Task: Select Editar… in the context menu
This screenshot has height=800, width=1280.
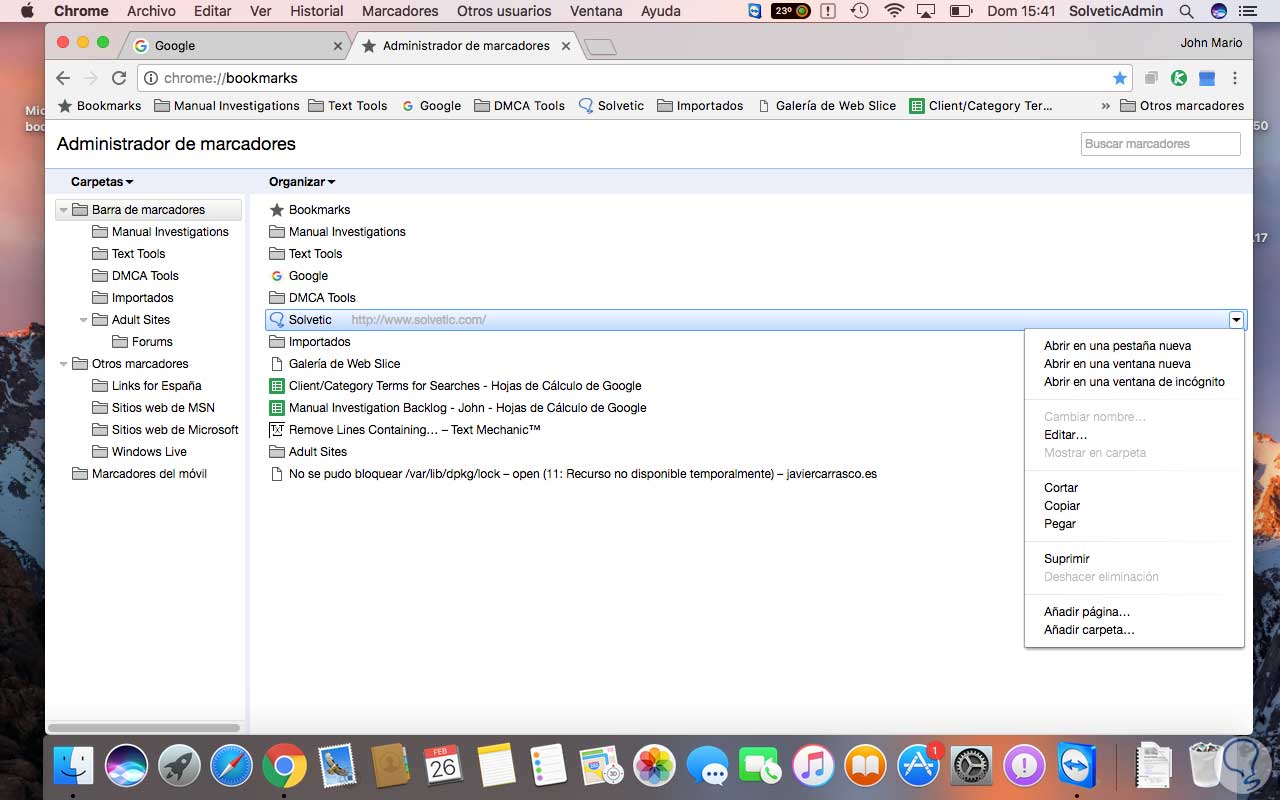Action: [1065, 435]
